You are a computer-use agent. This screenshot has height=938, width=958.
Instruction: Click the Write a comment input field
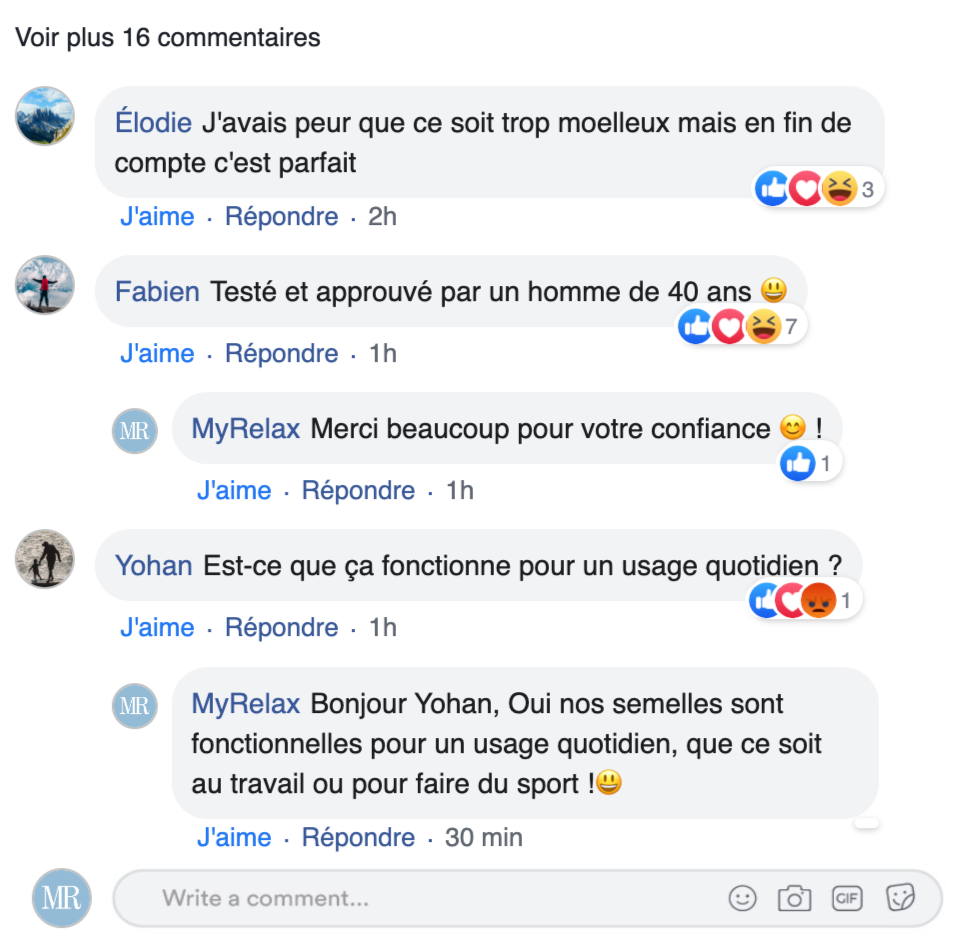pos(430,898)
